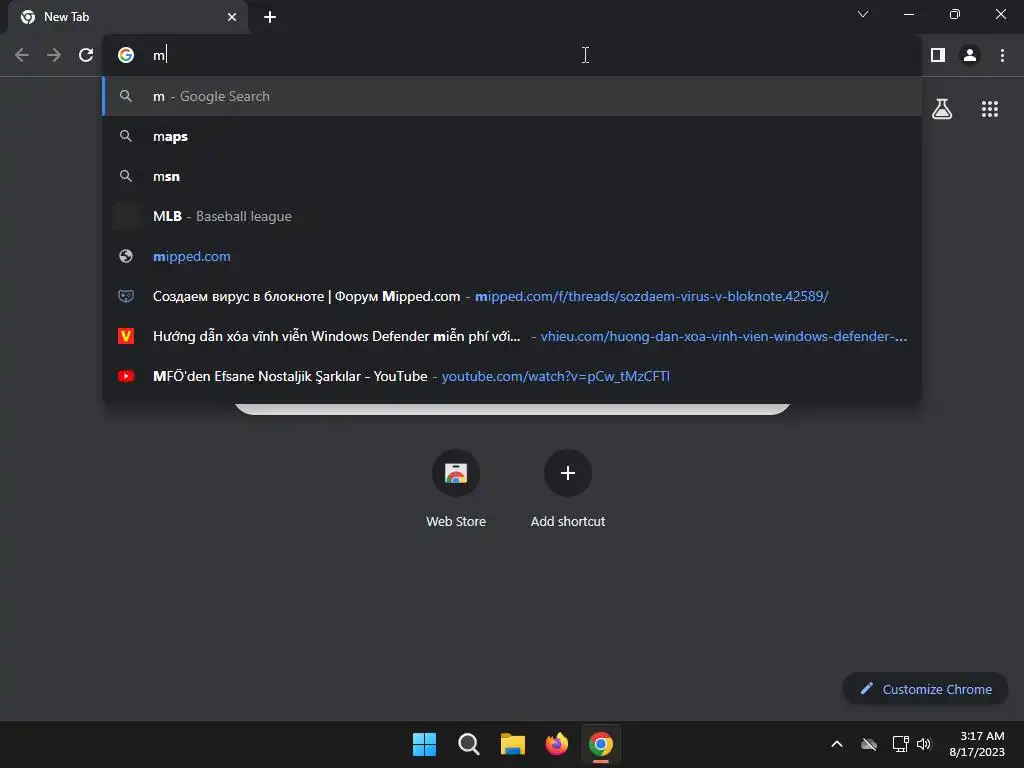Minimize the Chrome window
The width and height of the screenshot is (1024, 768).
click(x=908, y=14)
